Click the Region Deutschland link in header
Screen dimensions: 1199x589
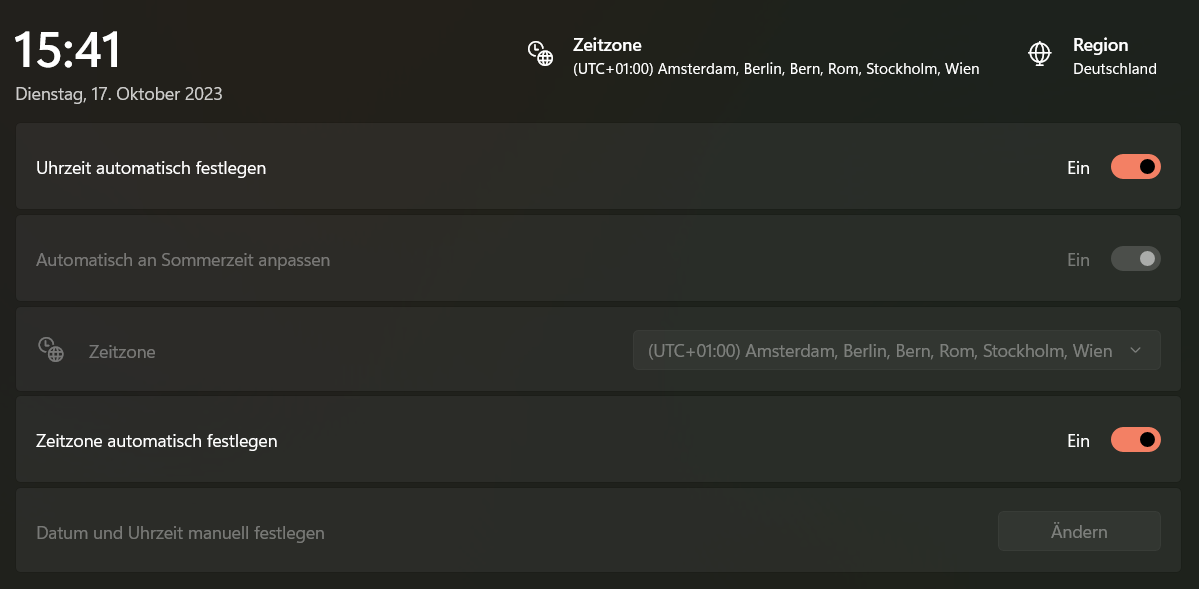1114,58
